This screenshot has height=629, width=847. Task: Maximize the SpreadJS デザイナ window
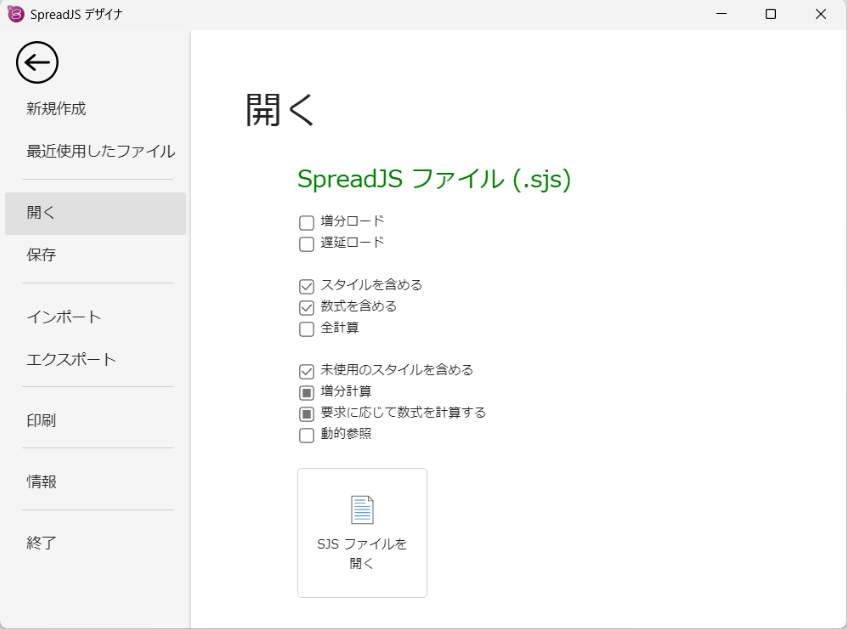pos(771,14)
